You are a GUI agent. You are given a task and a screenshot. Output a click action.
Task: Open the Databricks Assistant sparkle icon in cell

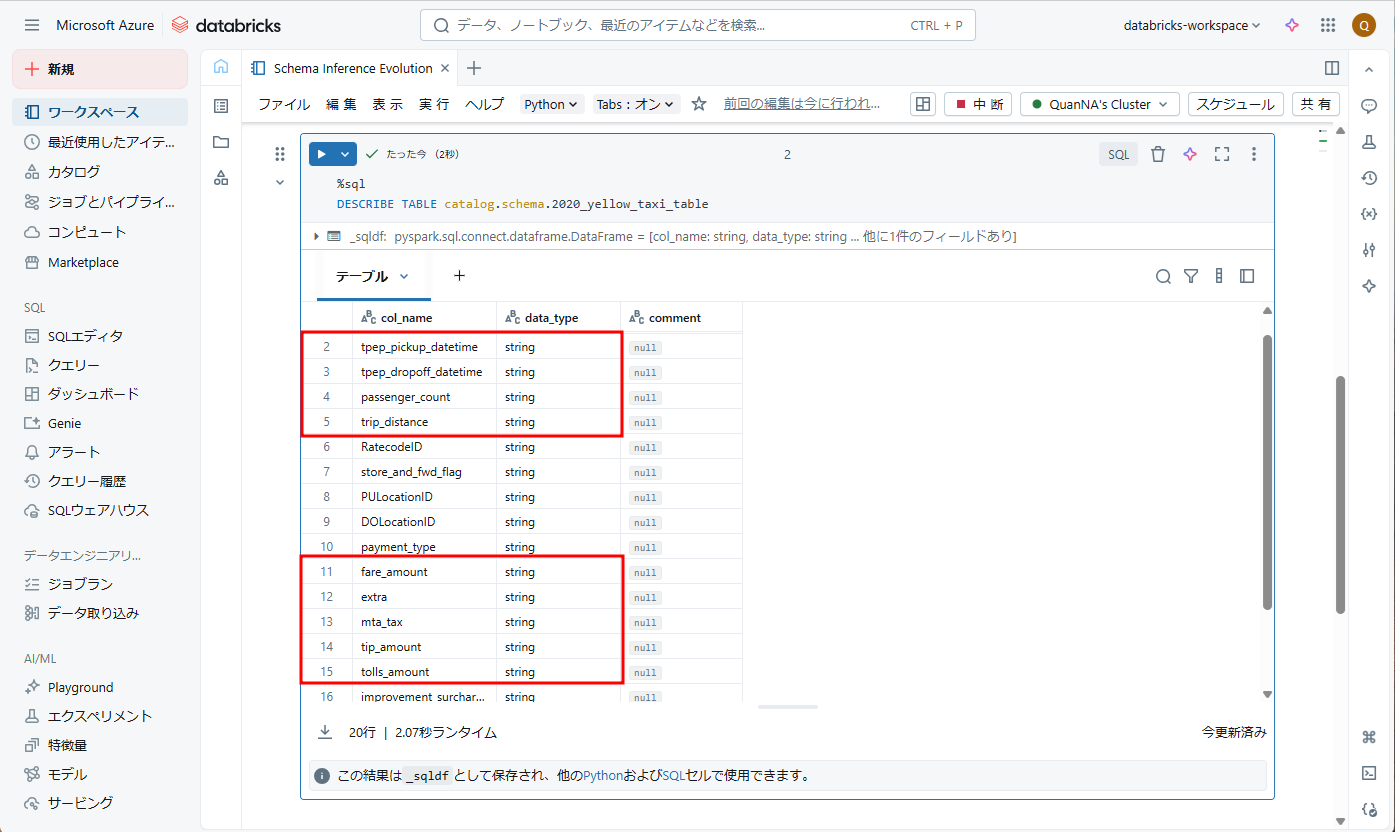[1190, 154]
